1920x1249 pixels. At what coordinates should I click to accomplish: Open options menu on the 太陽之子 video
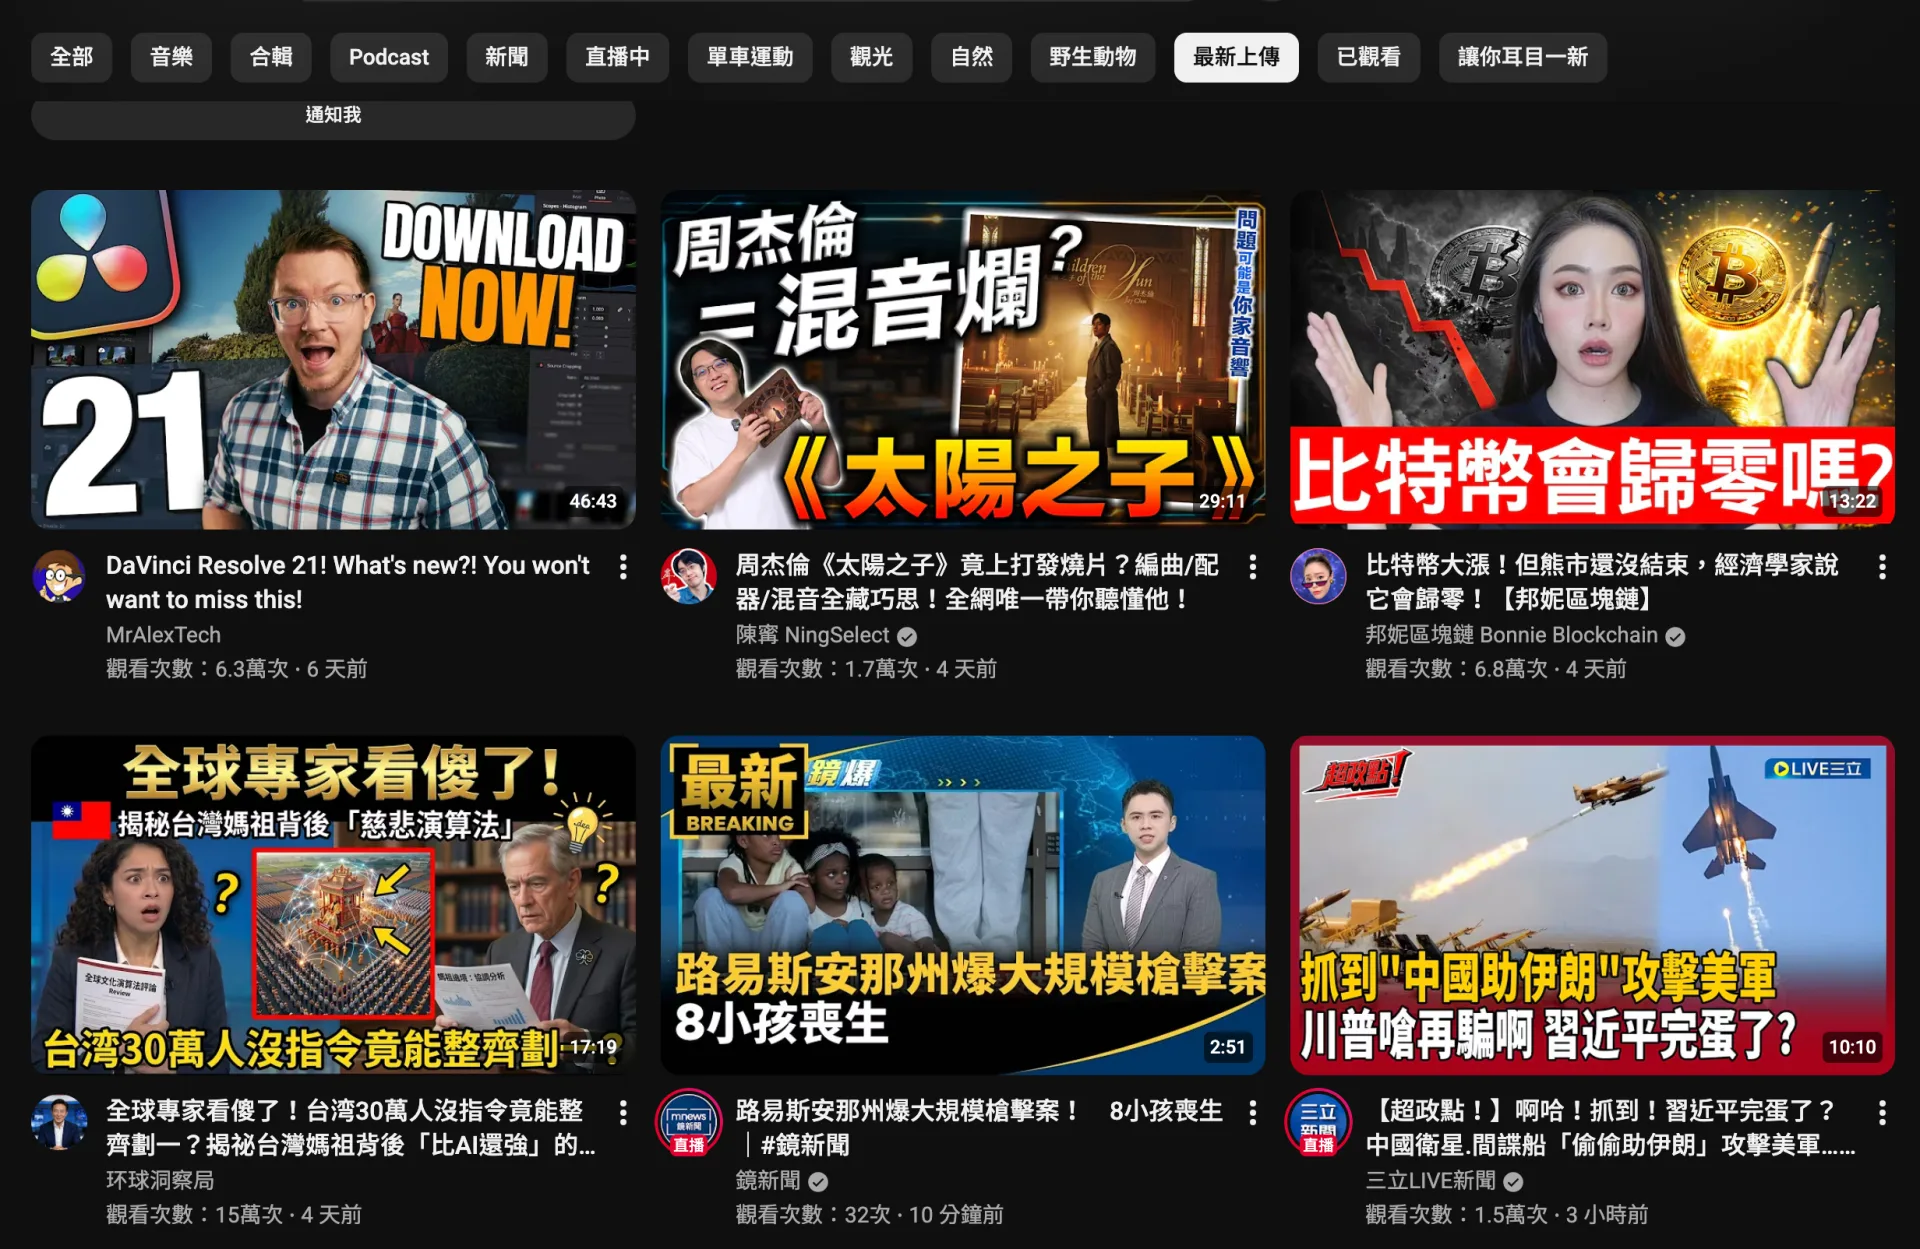coord(1253,568)
